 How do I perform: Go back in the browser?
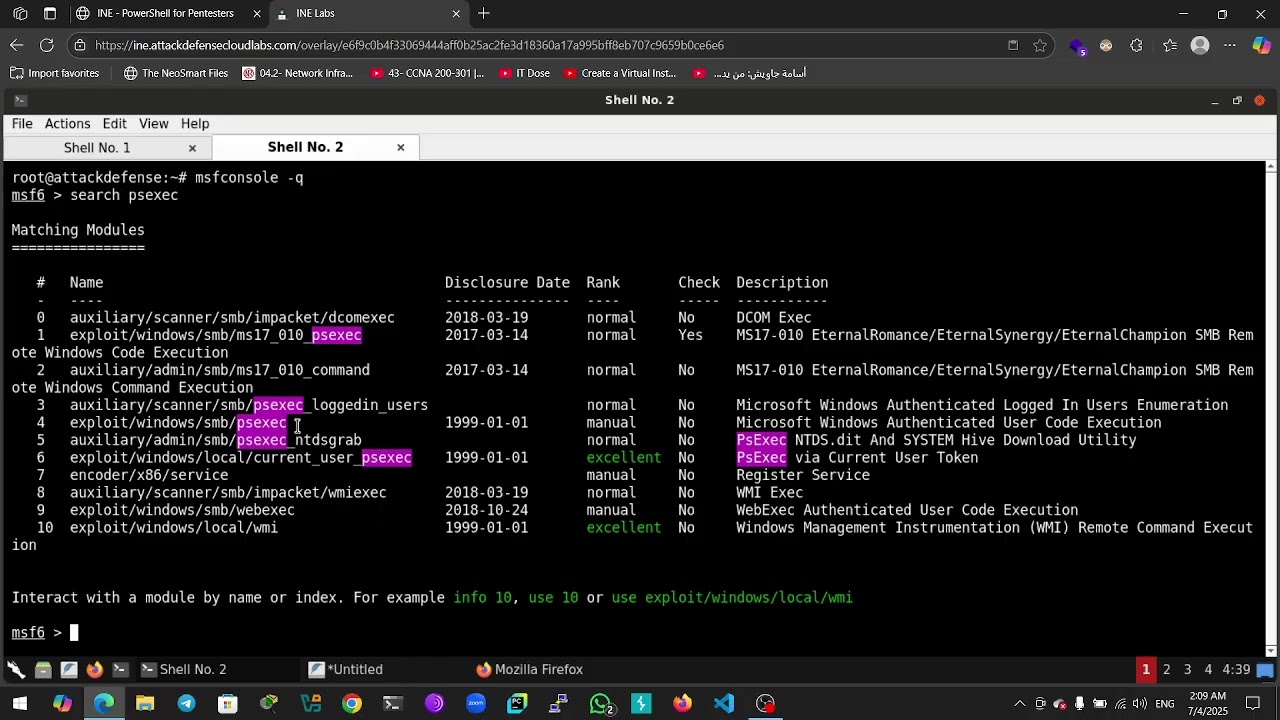point(17,45)
